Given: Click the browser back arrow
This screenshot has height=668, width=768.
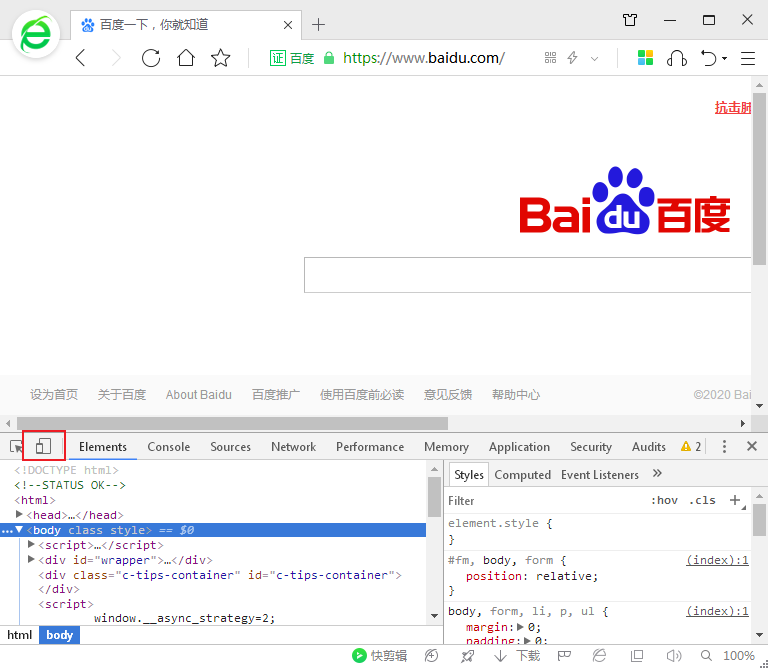Looking at the screenshot, I should click(81, 58).
